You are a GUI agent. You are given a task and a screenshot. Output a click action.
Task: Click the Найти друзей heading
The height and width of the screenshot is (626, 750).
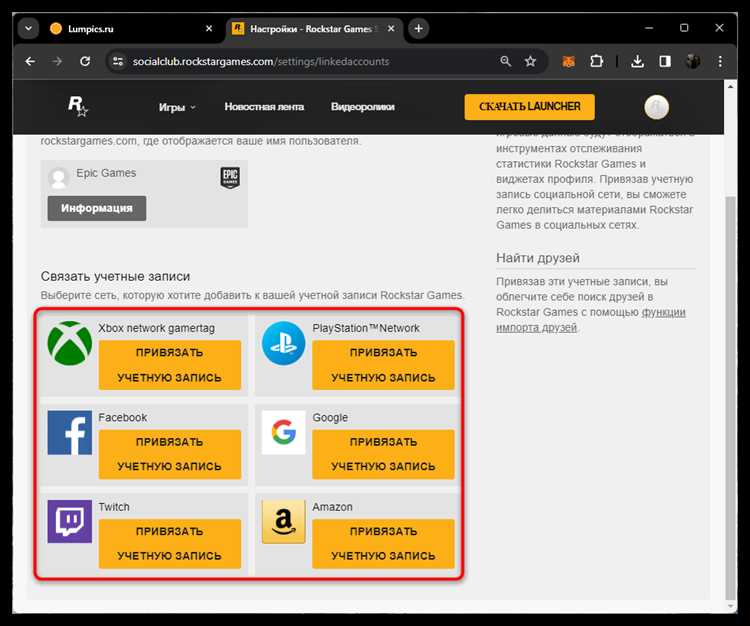point(538,258)
